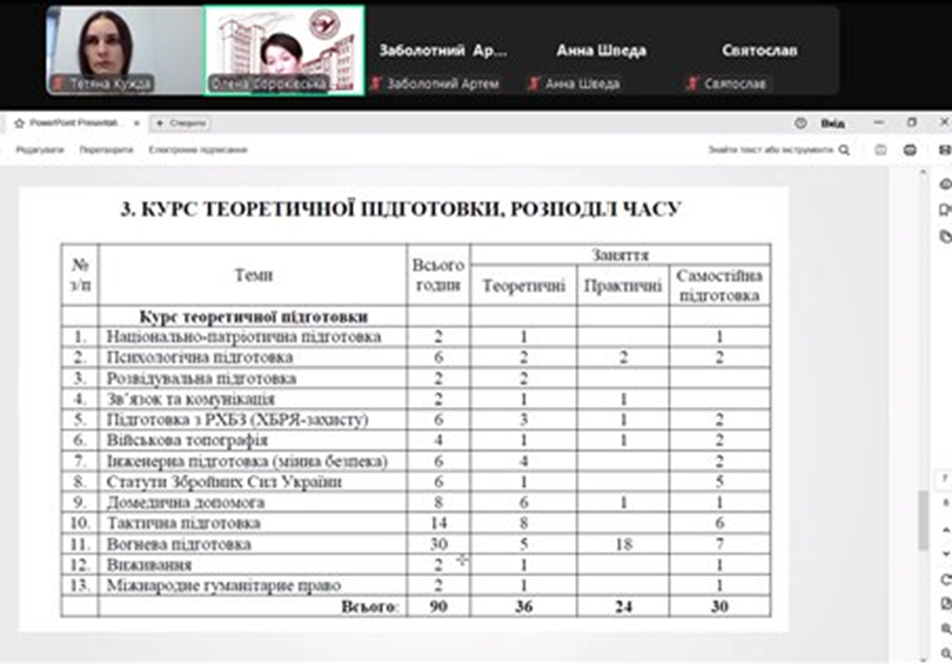Select Анна Шведа participant tile
The height and width of the screenshot is (664, 952).
(x=602, y=50)
